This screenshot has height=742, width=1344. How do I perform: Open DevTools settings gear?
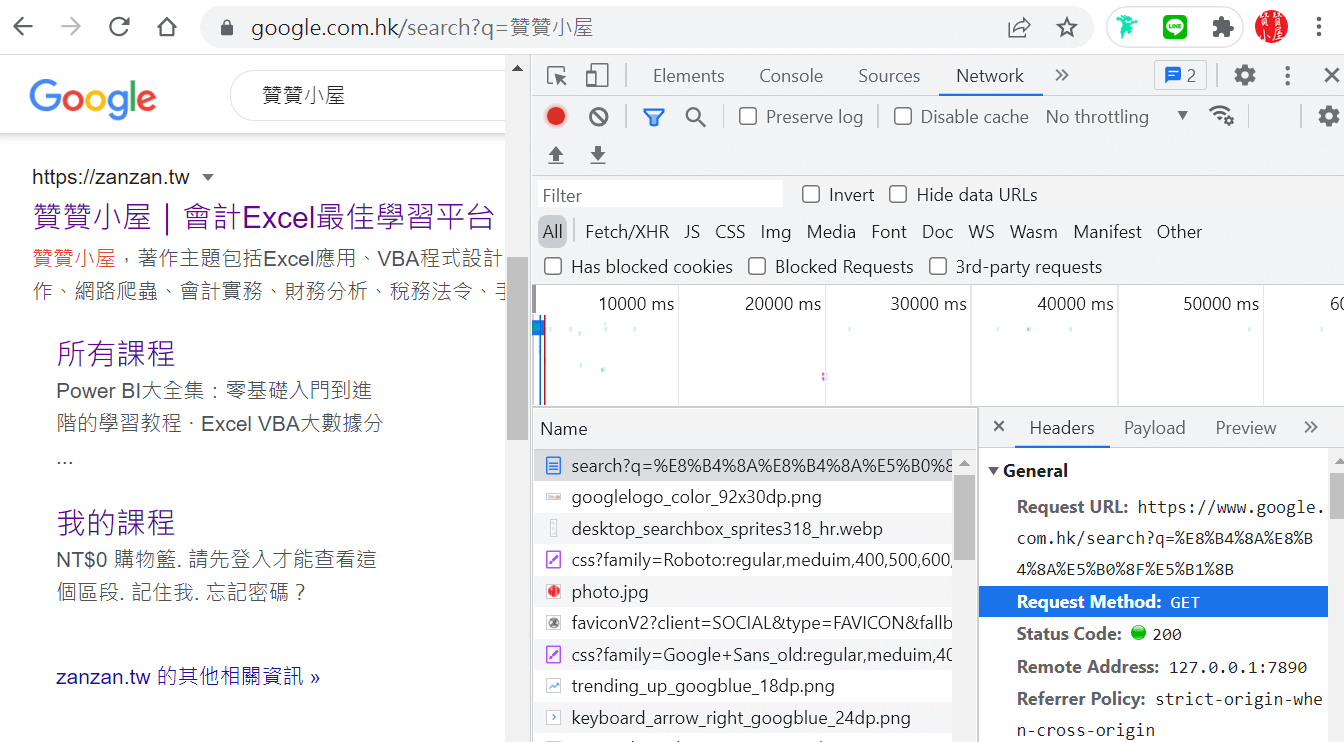pos(1245,76)
